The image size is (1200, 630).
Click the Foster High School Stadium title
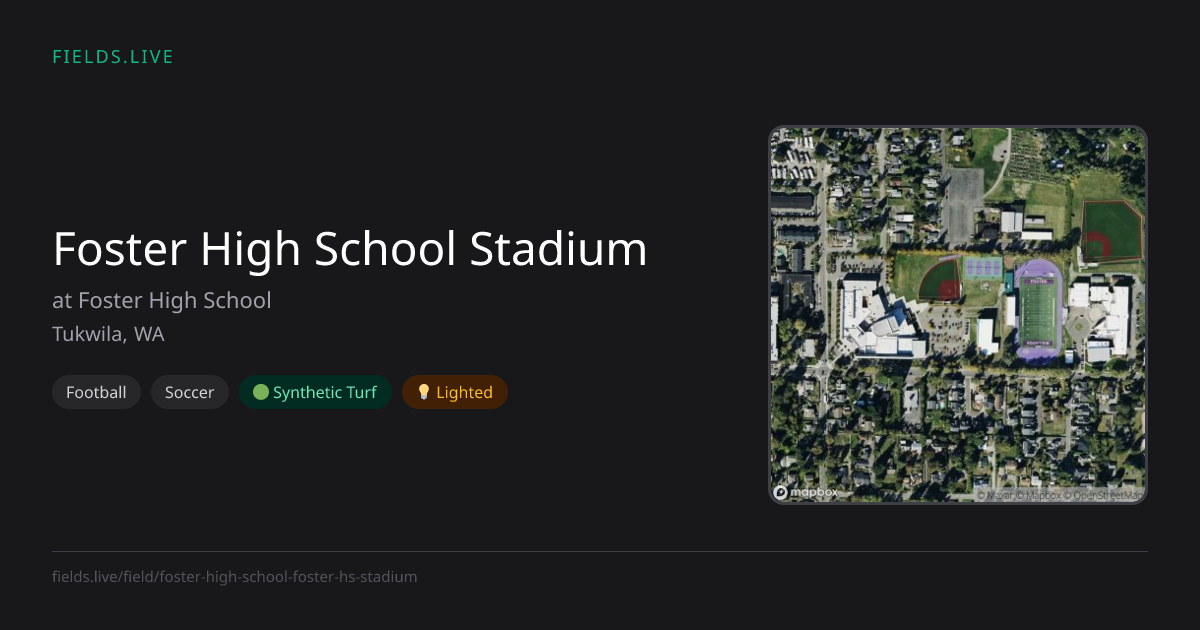pos(350,249)
